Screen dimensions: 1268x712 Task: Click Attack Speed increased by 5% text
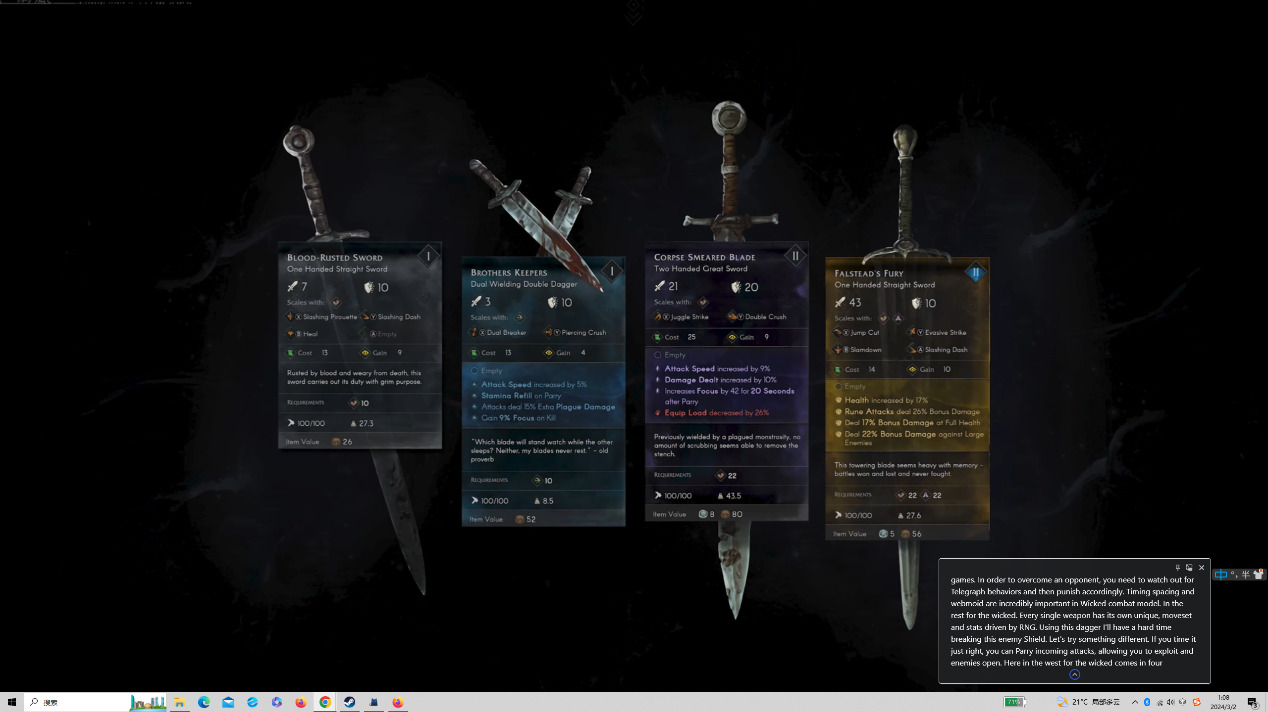534,385
